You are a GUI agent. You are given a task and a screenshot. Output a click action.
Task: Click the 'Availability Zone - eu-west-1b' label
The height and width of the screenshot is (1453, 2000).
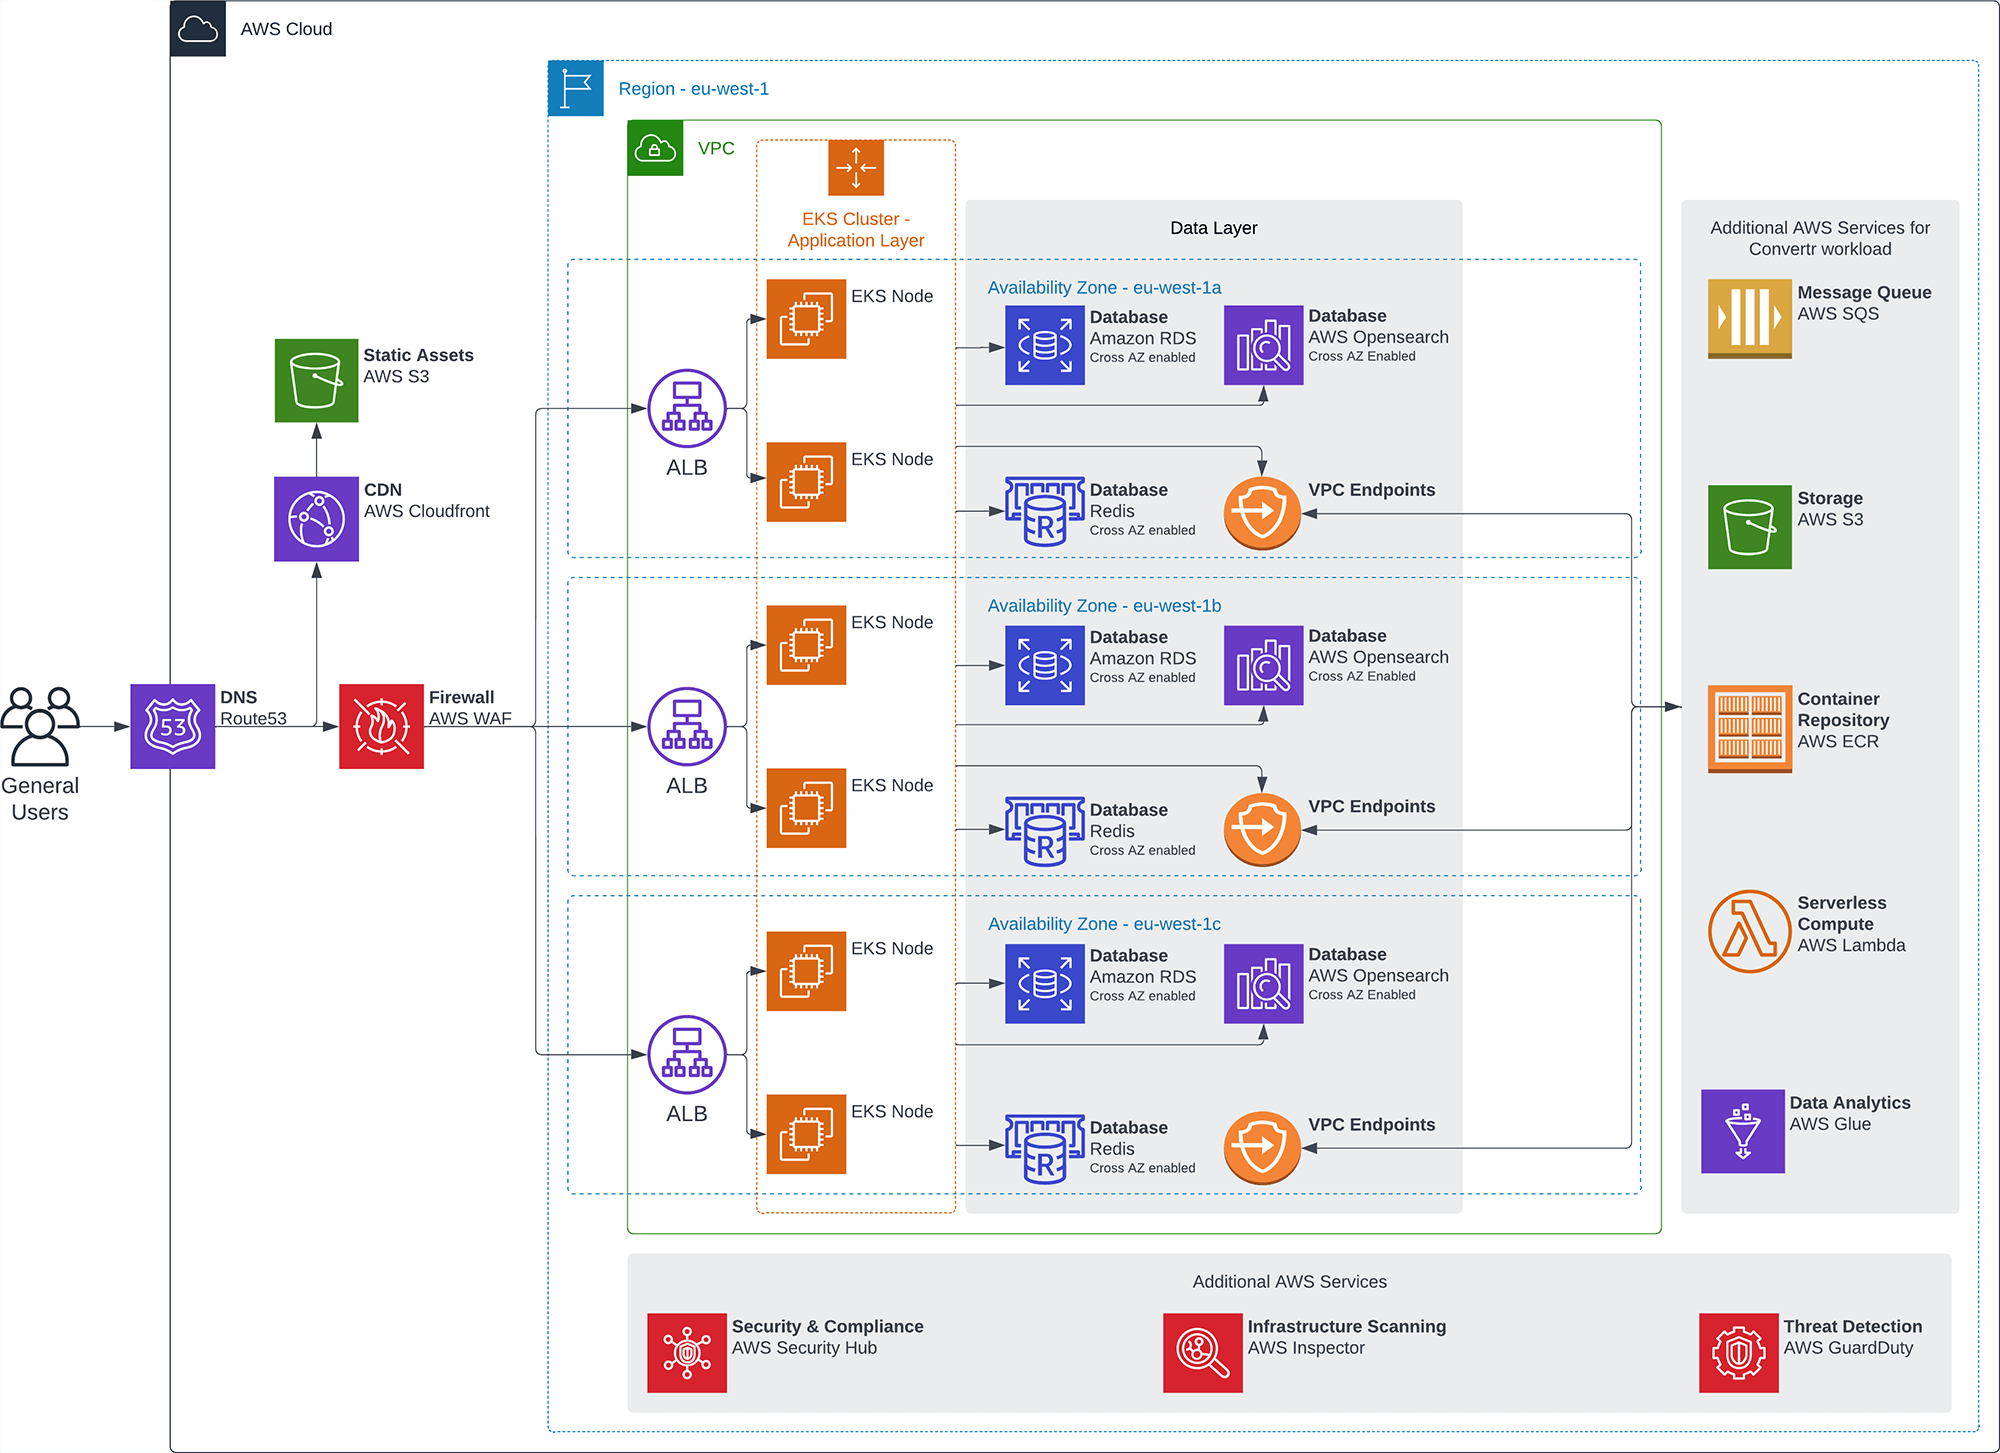coord(1104,606)
